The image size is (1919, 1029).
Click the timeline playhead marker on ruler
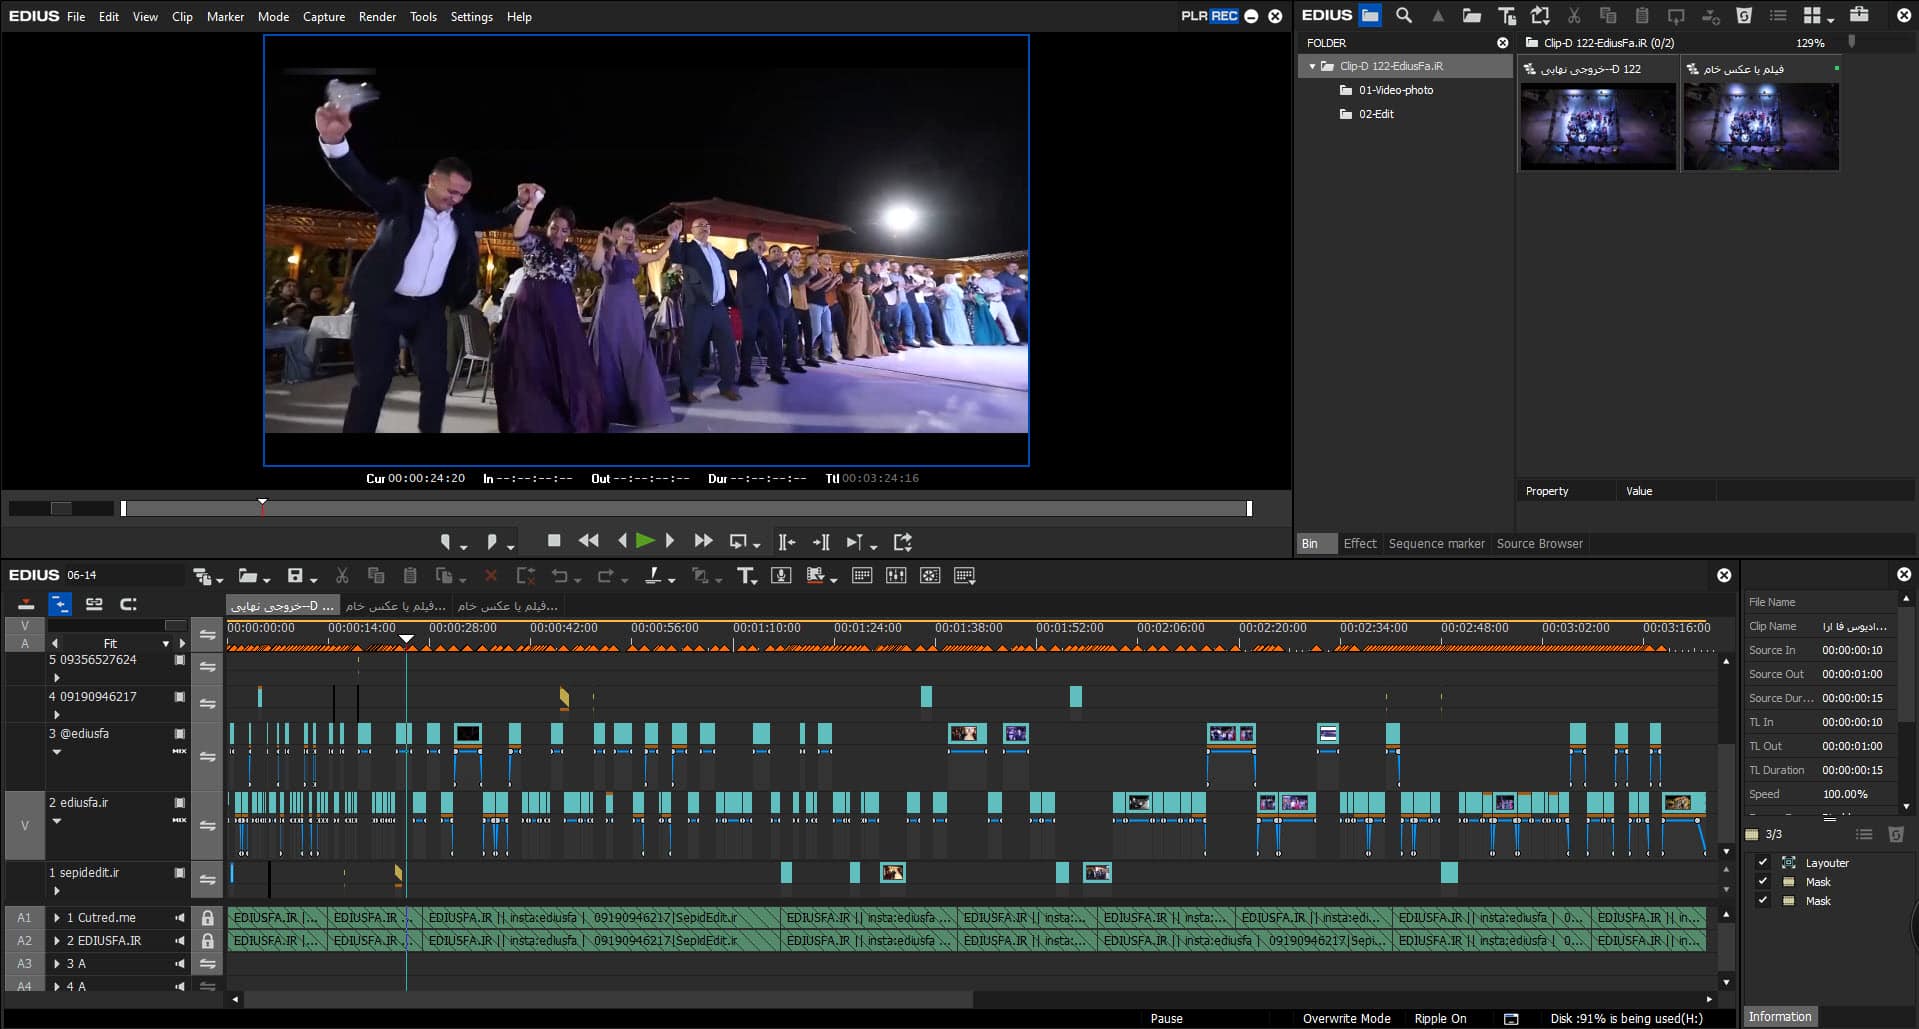tap(406, 637)
